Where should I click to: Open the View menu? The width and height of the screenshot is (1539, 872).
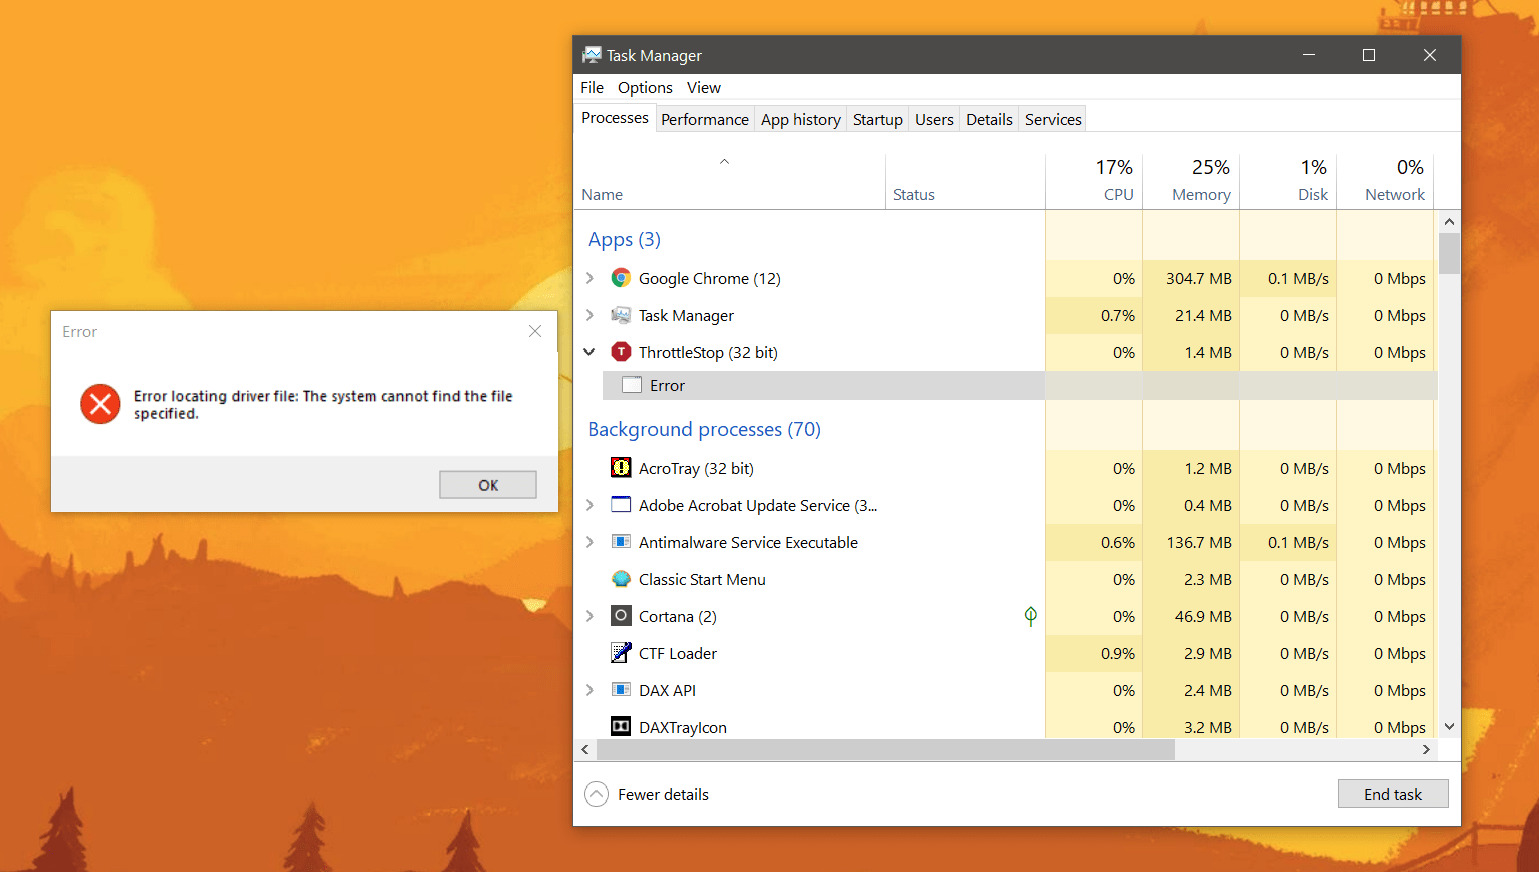coord(704,88)
